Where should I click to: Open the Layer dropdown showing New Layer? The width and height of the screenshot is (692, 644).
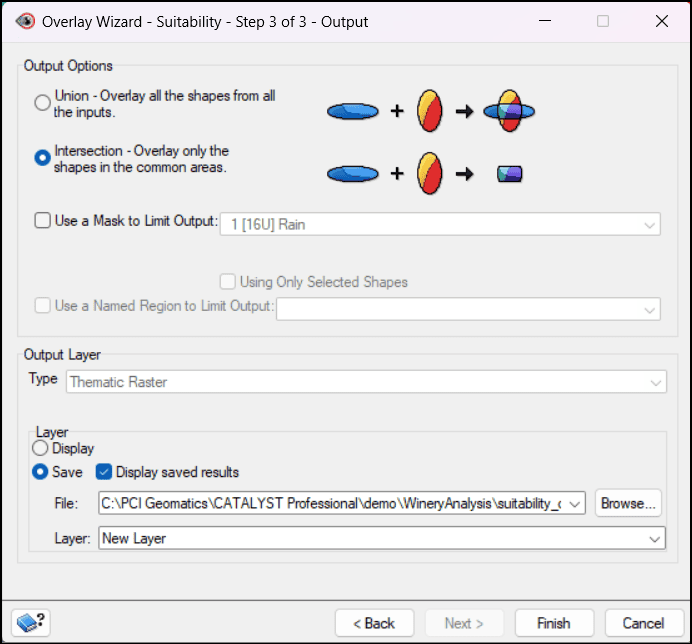click(382, 539)
